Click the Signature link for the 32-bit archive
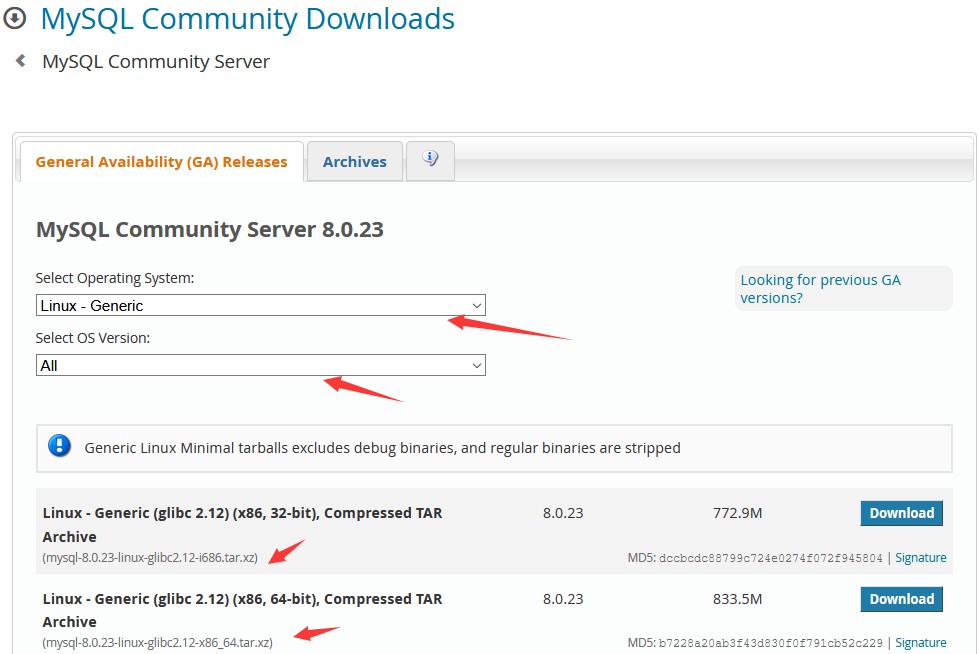 (x=920, y=557)
